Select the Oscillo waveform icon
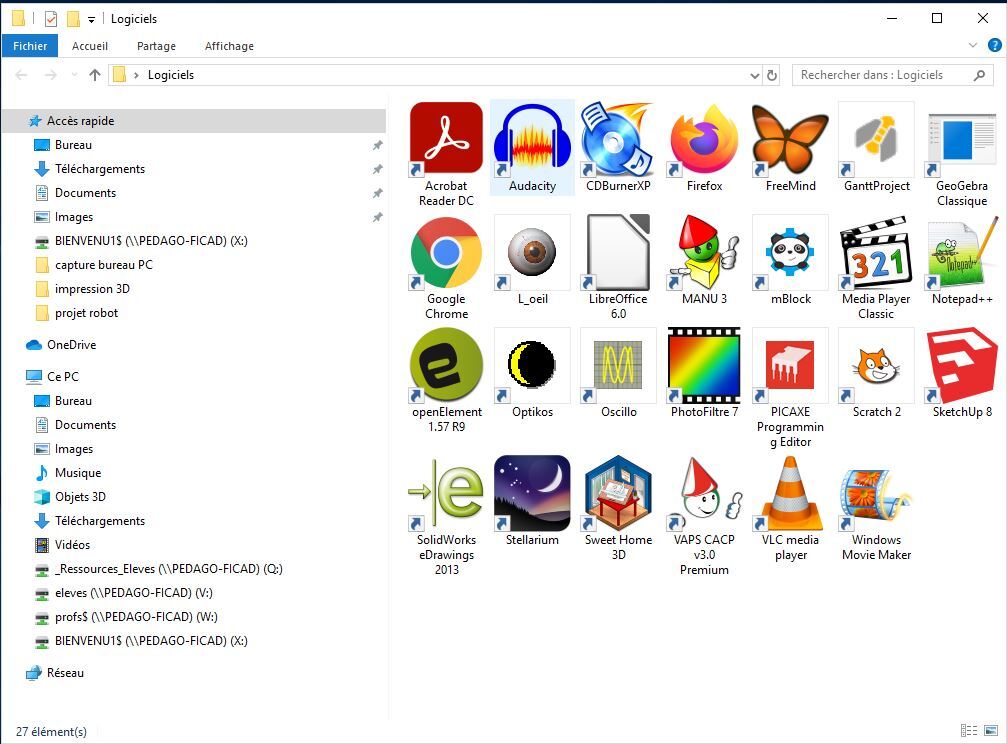The height and width of the screenshot is (744, 1007). pyautogui.click(x=618, y=366)
